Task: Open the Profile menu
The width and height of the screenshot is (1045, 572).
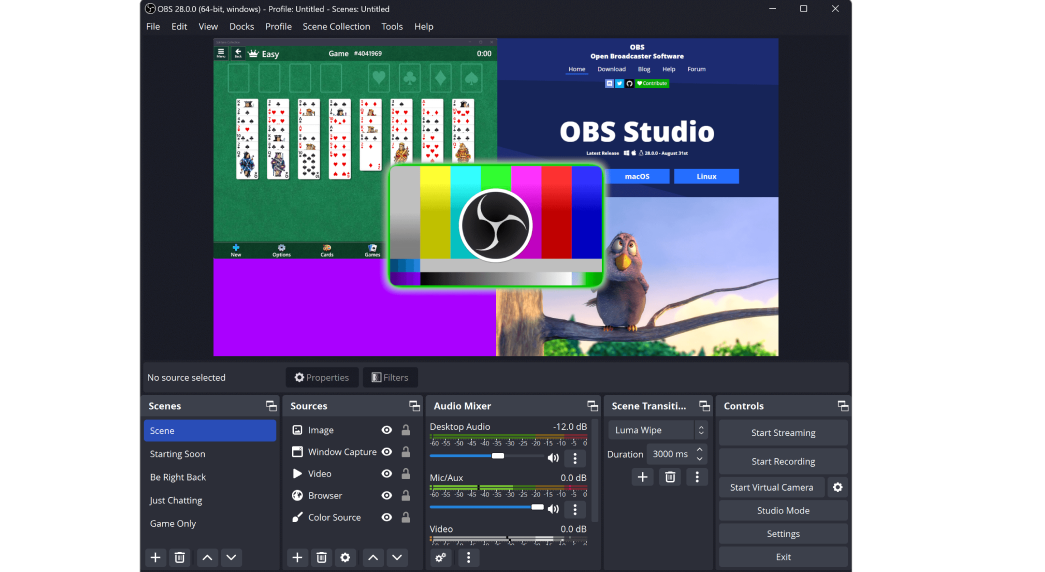Action: (279, 27)
